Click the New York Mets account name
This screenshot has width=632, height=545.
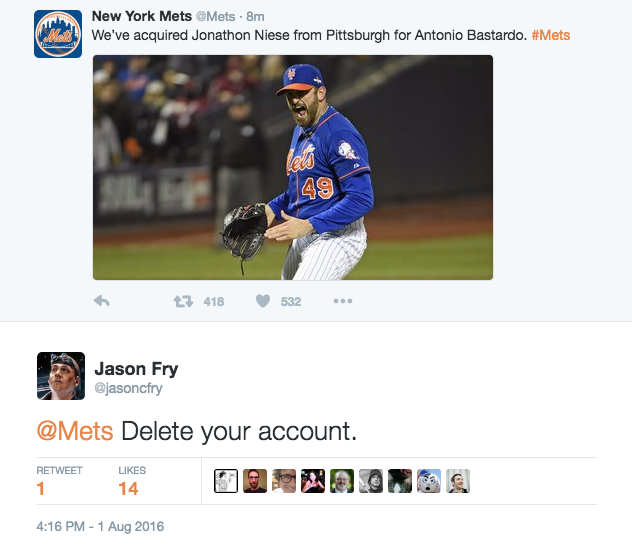[141, 16]
